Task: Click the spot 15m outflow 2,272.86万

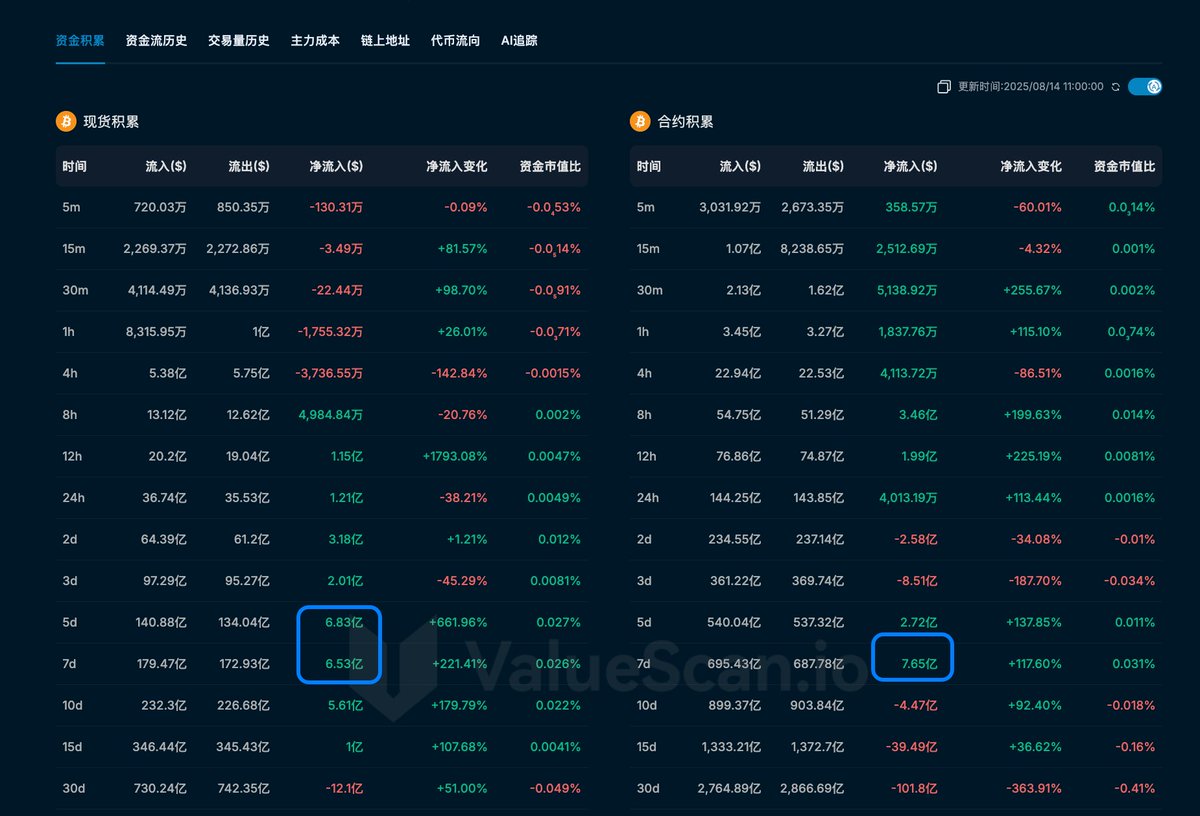Action: 236,249
